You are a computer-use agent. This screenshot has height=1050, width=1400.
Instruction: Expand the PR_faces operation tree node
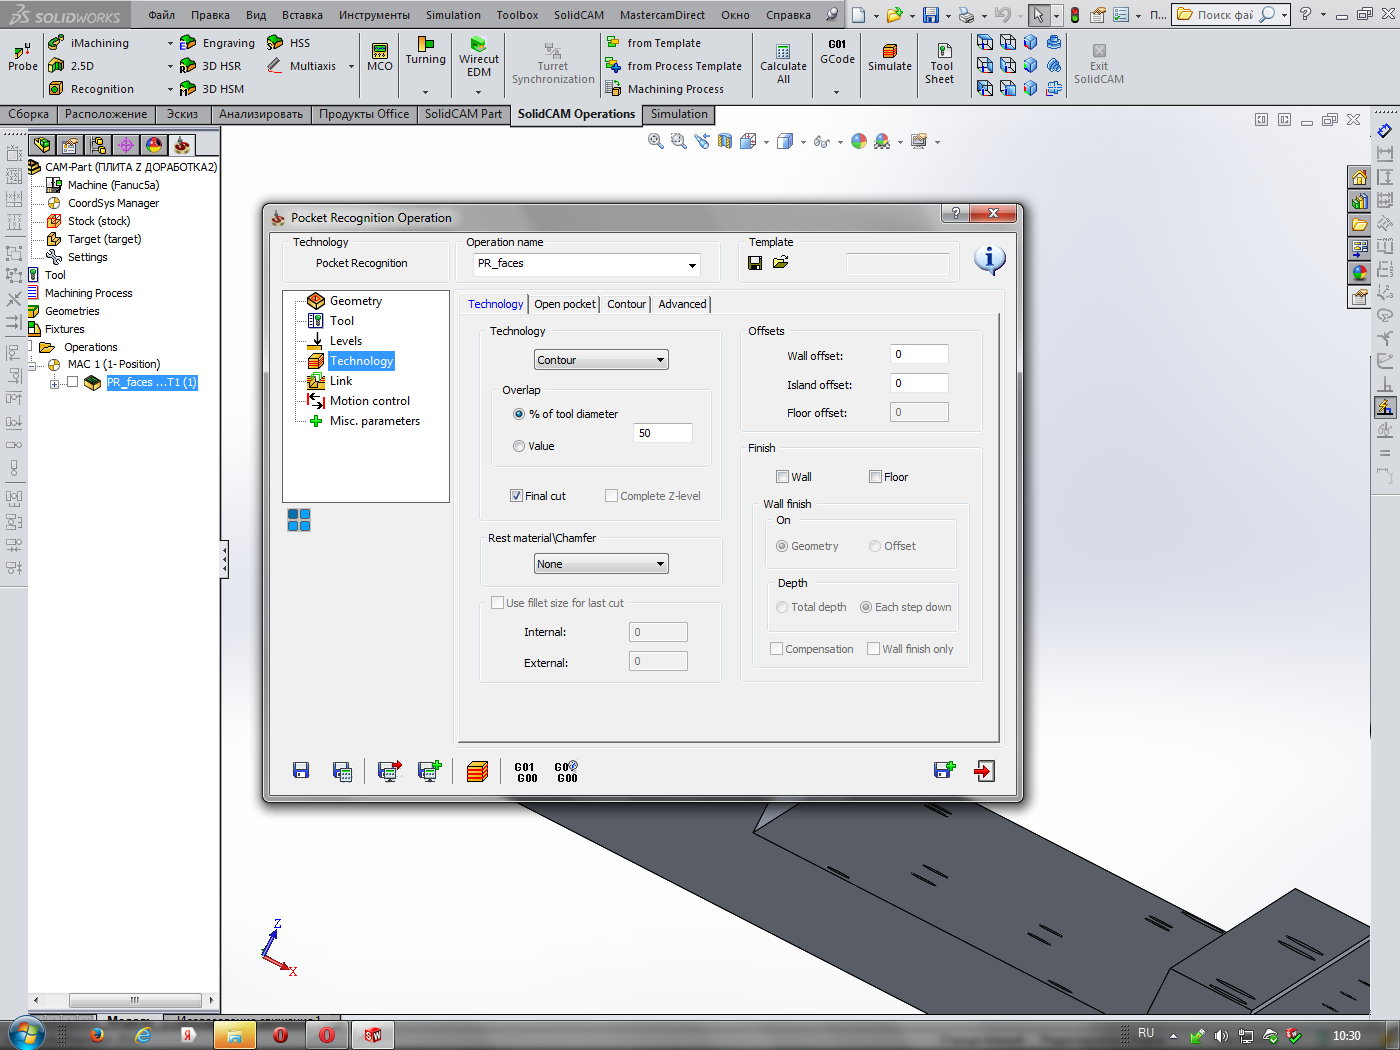point(54,383)
